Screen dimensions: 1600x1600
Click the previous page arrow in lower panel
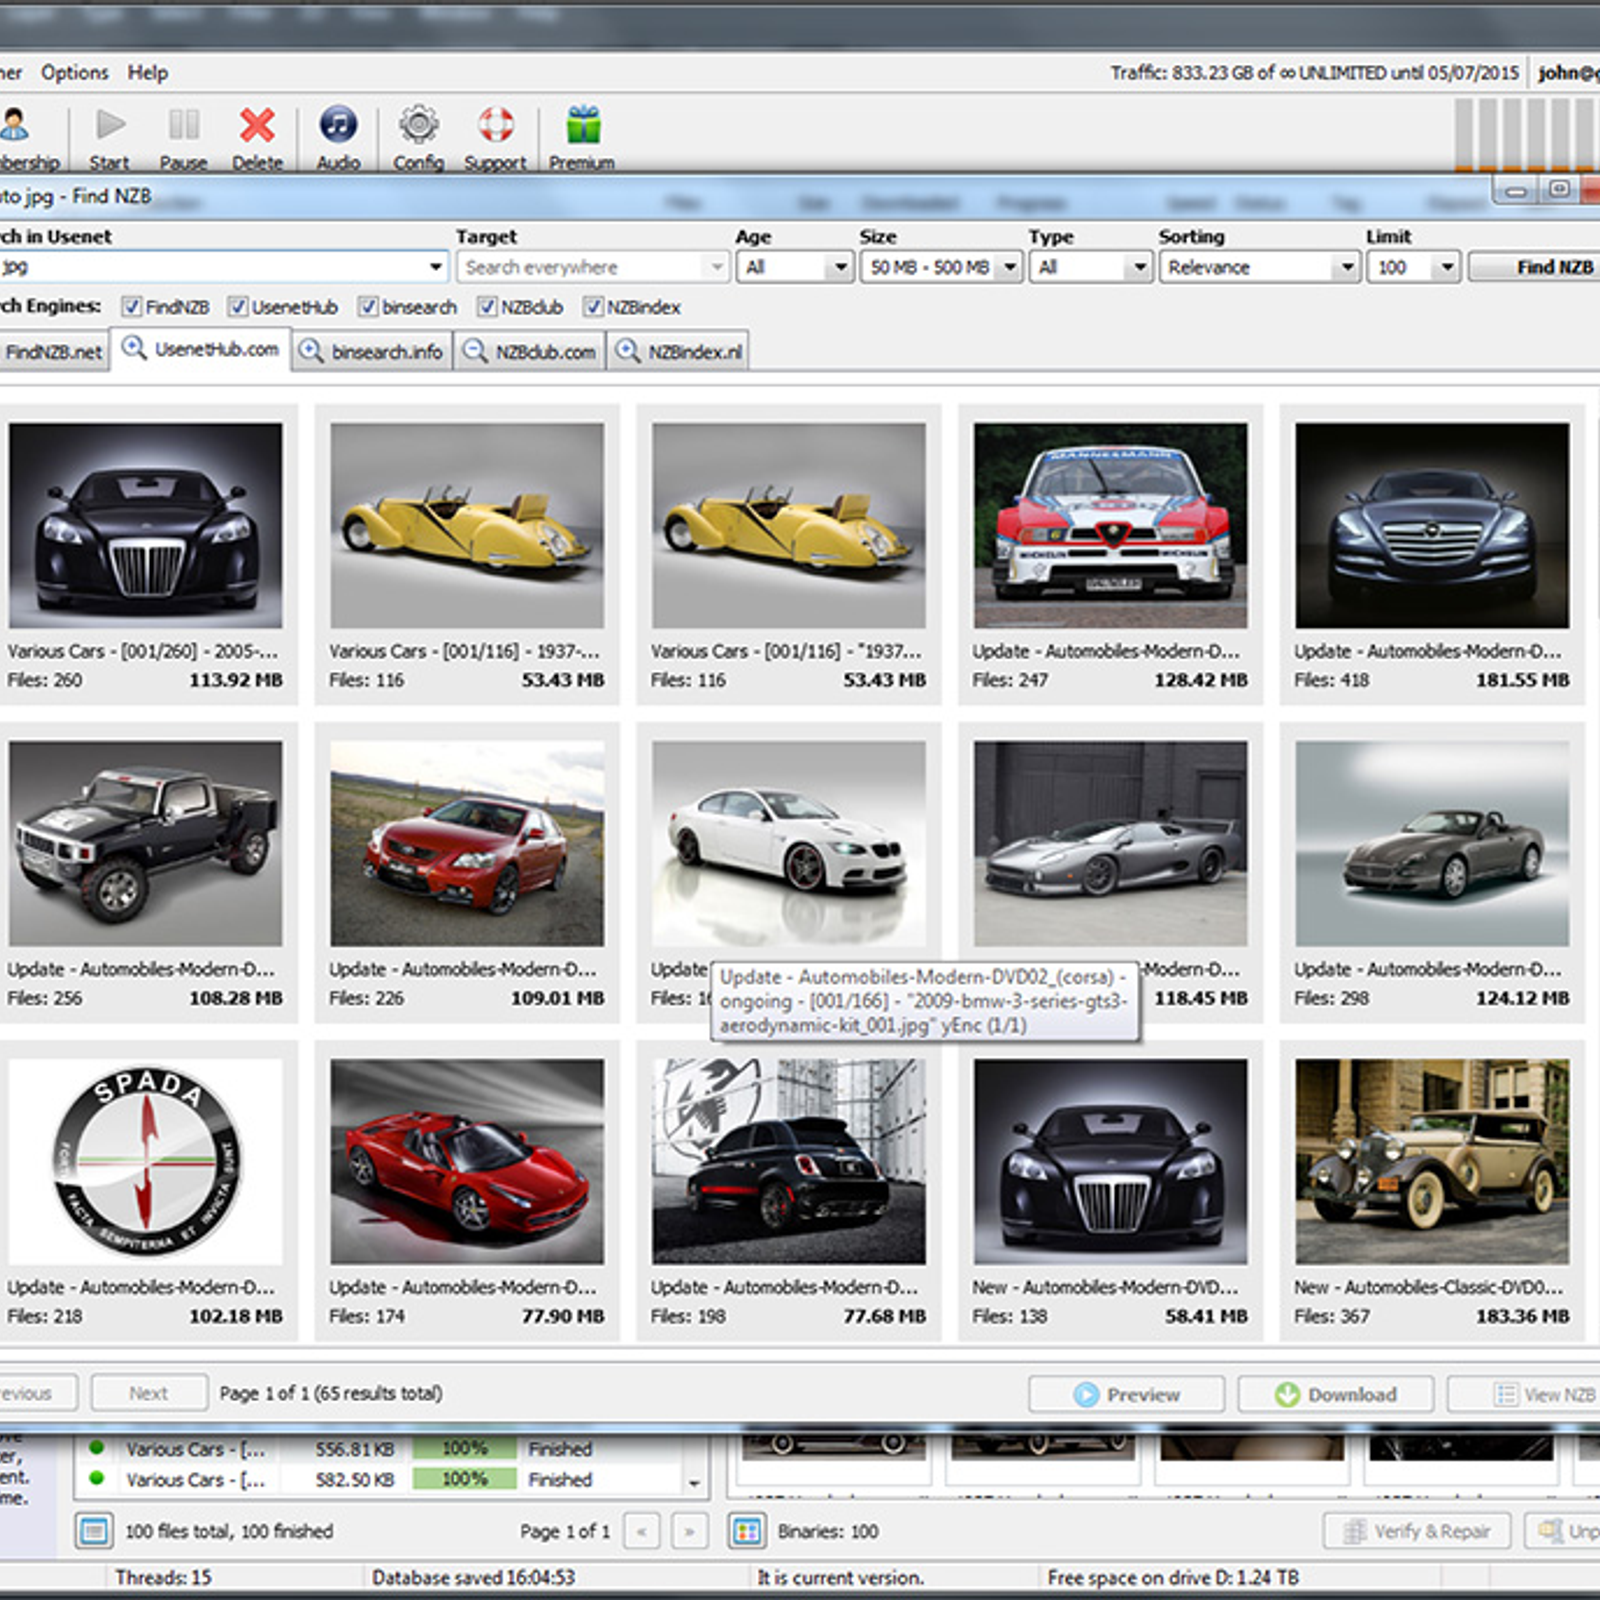pyautogui.click(x=642, y=1531)
